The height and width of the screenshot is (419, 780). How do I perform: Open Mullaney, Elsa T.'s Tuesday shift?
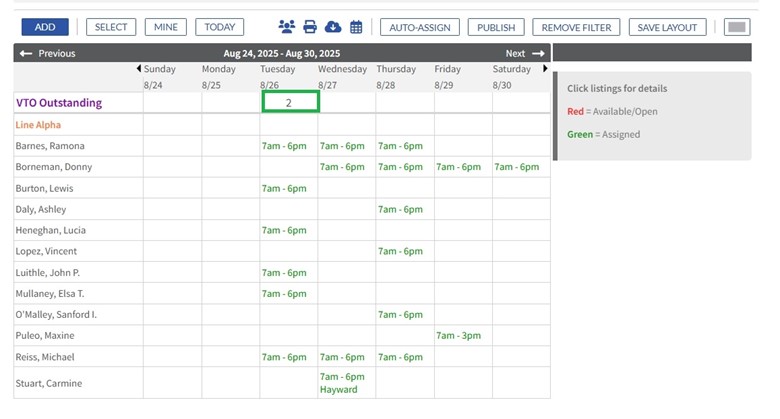point(284,294)
